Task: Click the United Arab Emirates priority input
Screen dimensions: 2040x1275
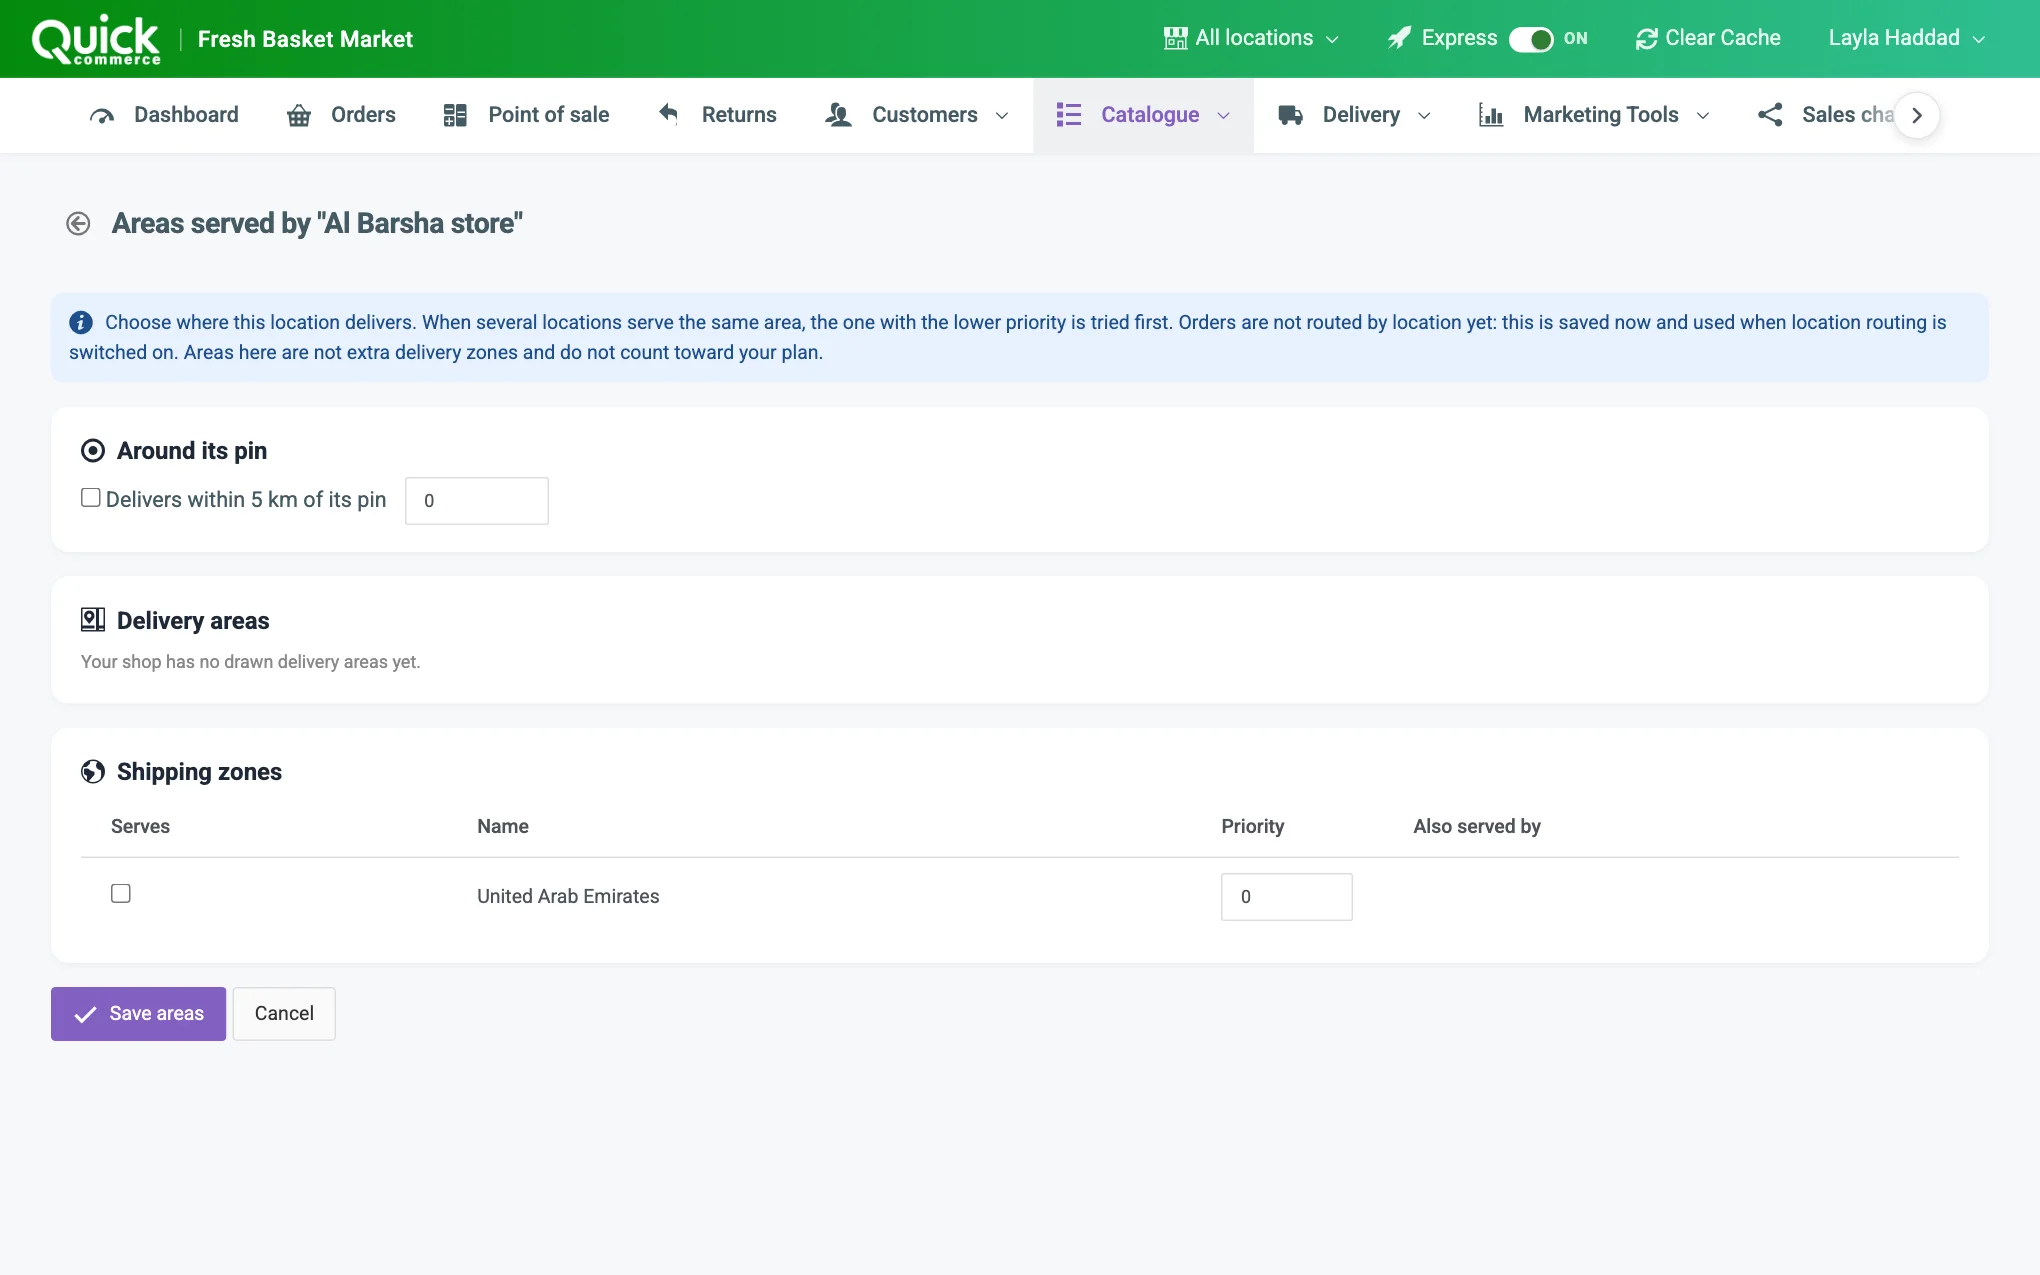Action: (x=1287, y=897)
